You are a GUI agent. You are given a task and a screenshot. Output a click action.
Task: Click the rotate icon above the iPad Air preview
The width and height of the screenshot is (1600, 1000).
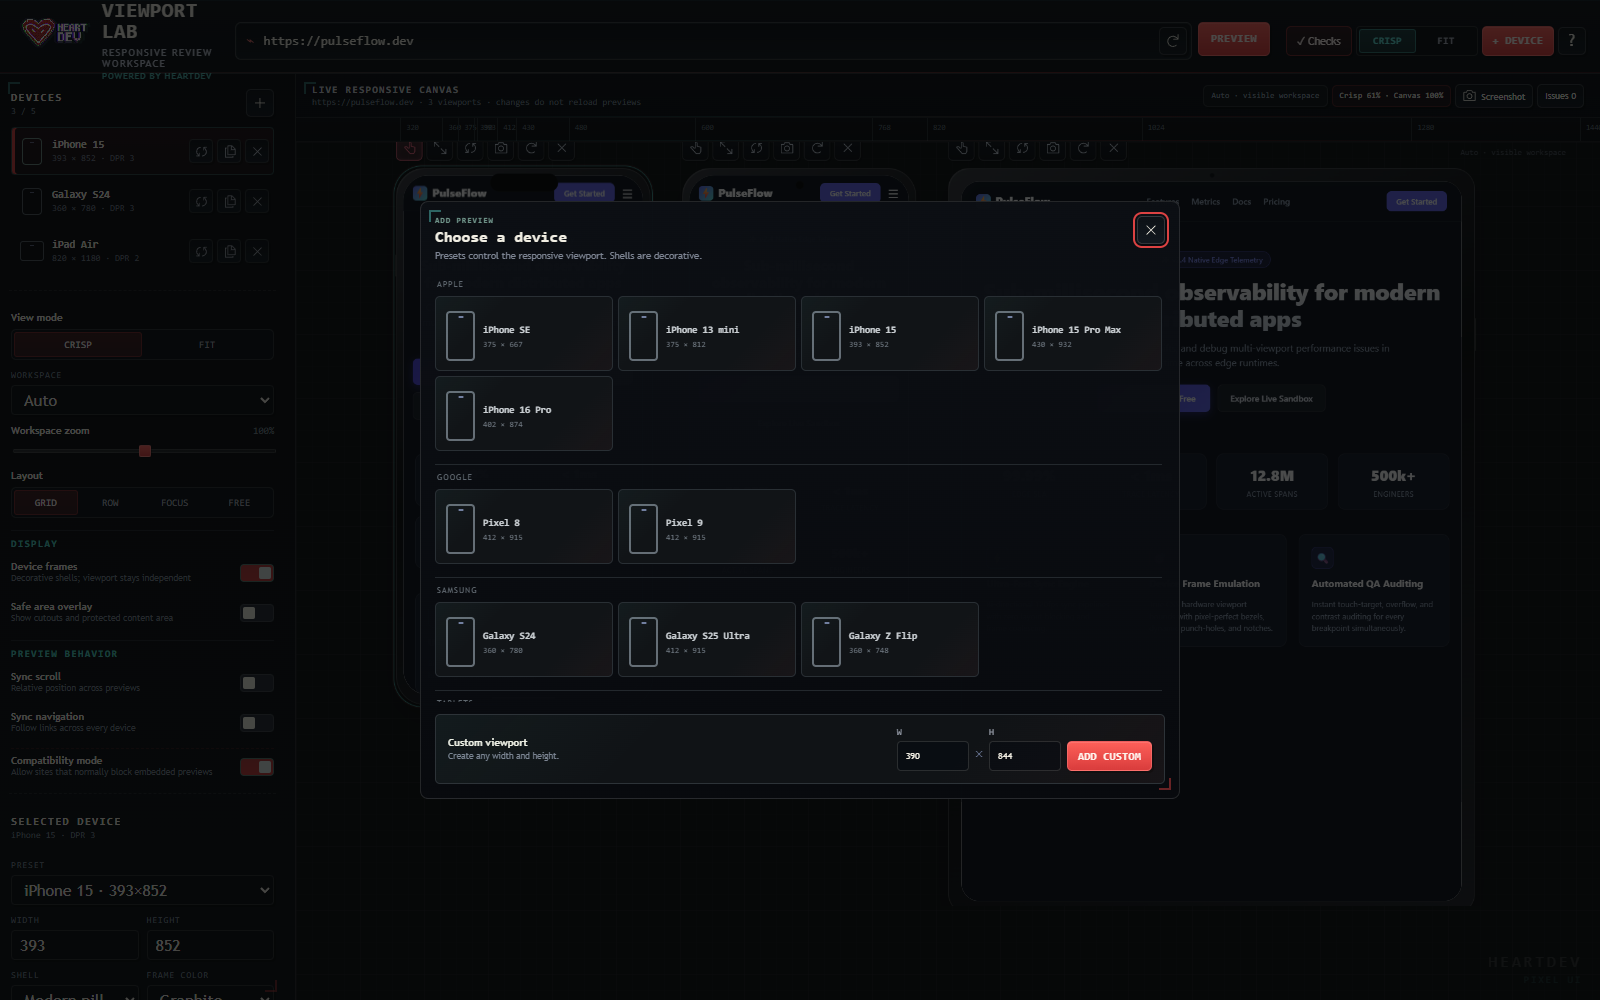pyautogui.click(x=1022, y=148)
